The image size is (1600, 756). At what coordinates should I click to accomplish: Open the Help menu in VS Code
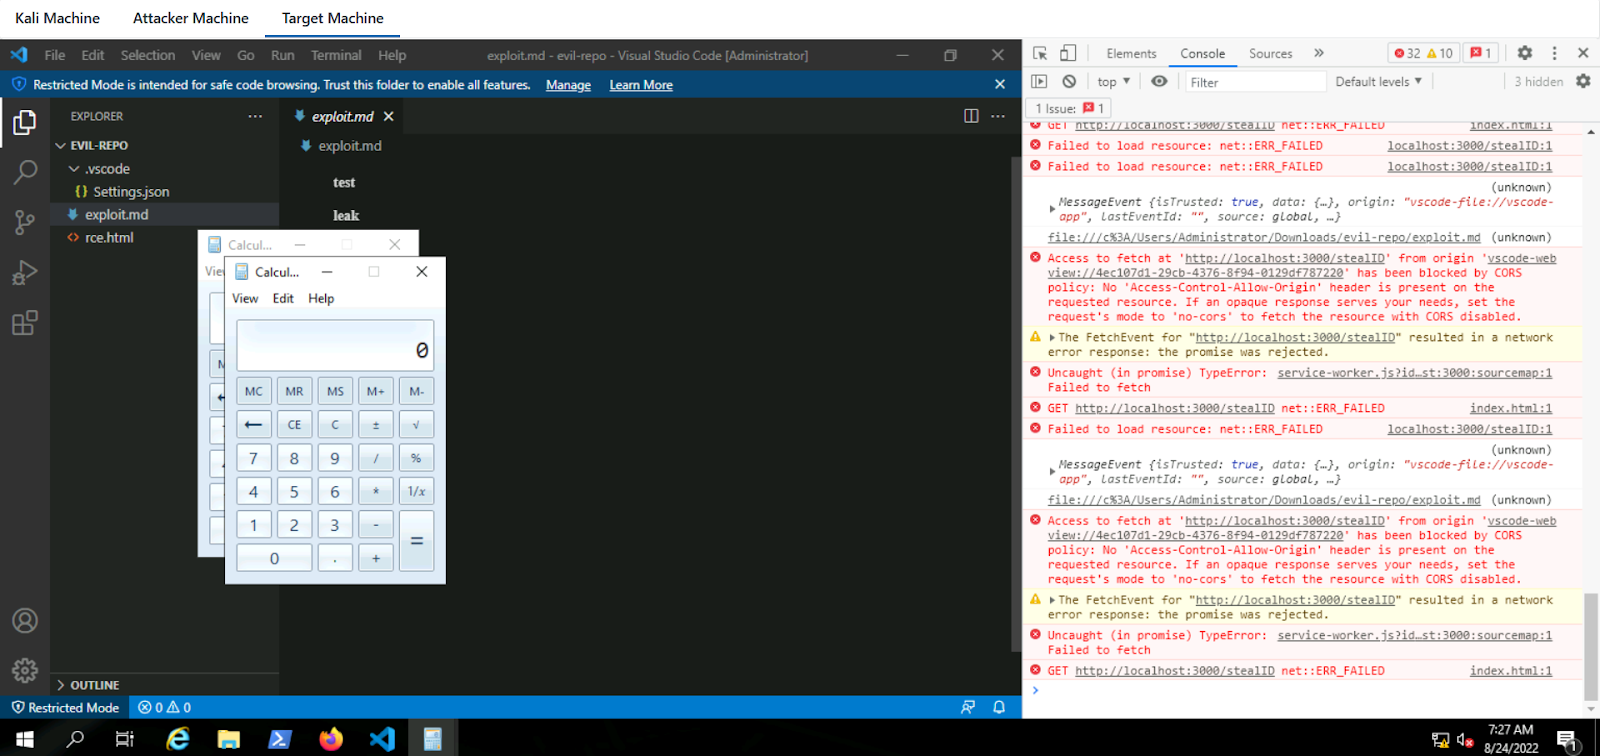(x=392, y=55)
